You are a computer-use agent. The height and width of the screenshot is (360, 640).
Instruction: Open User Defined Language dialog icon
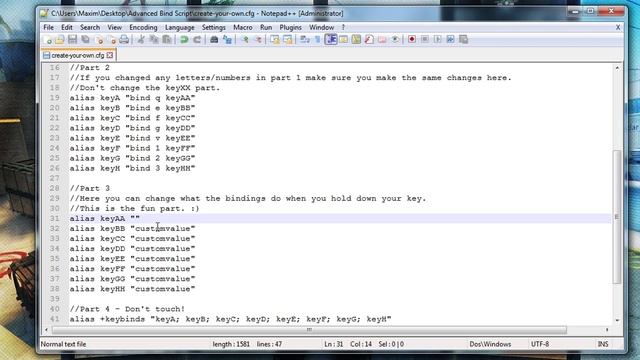pos(344,40)
